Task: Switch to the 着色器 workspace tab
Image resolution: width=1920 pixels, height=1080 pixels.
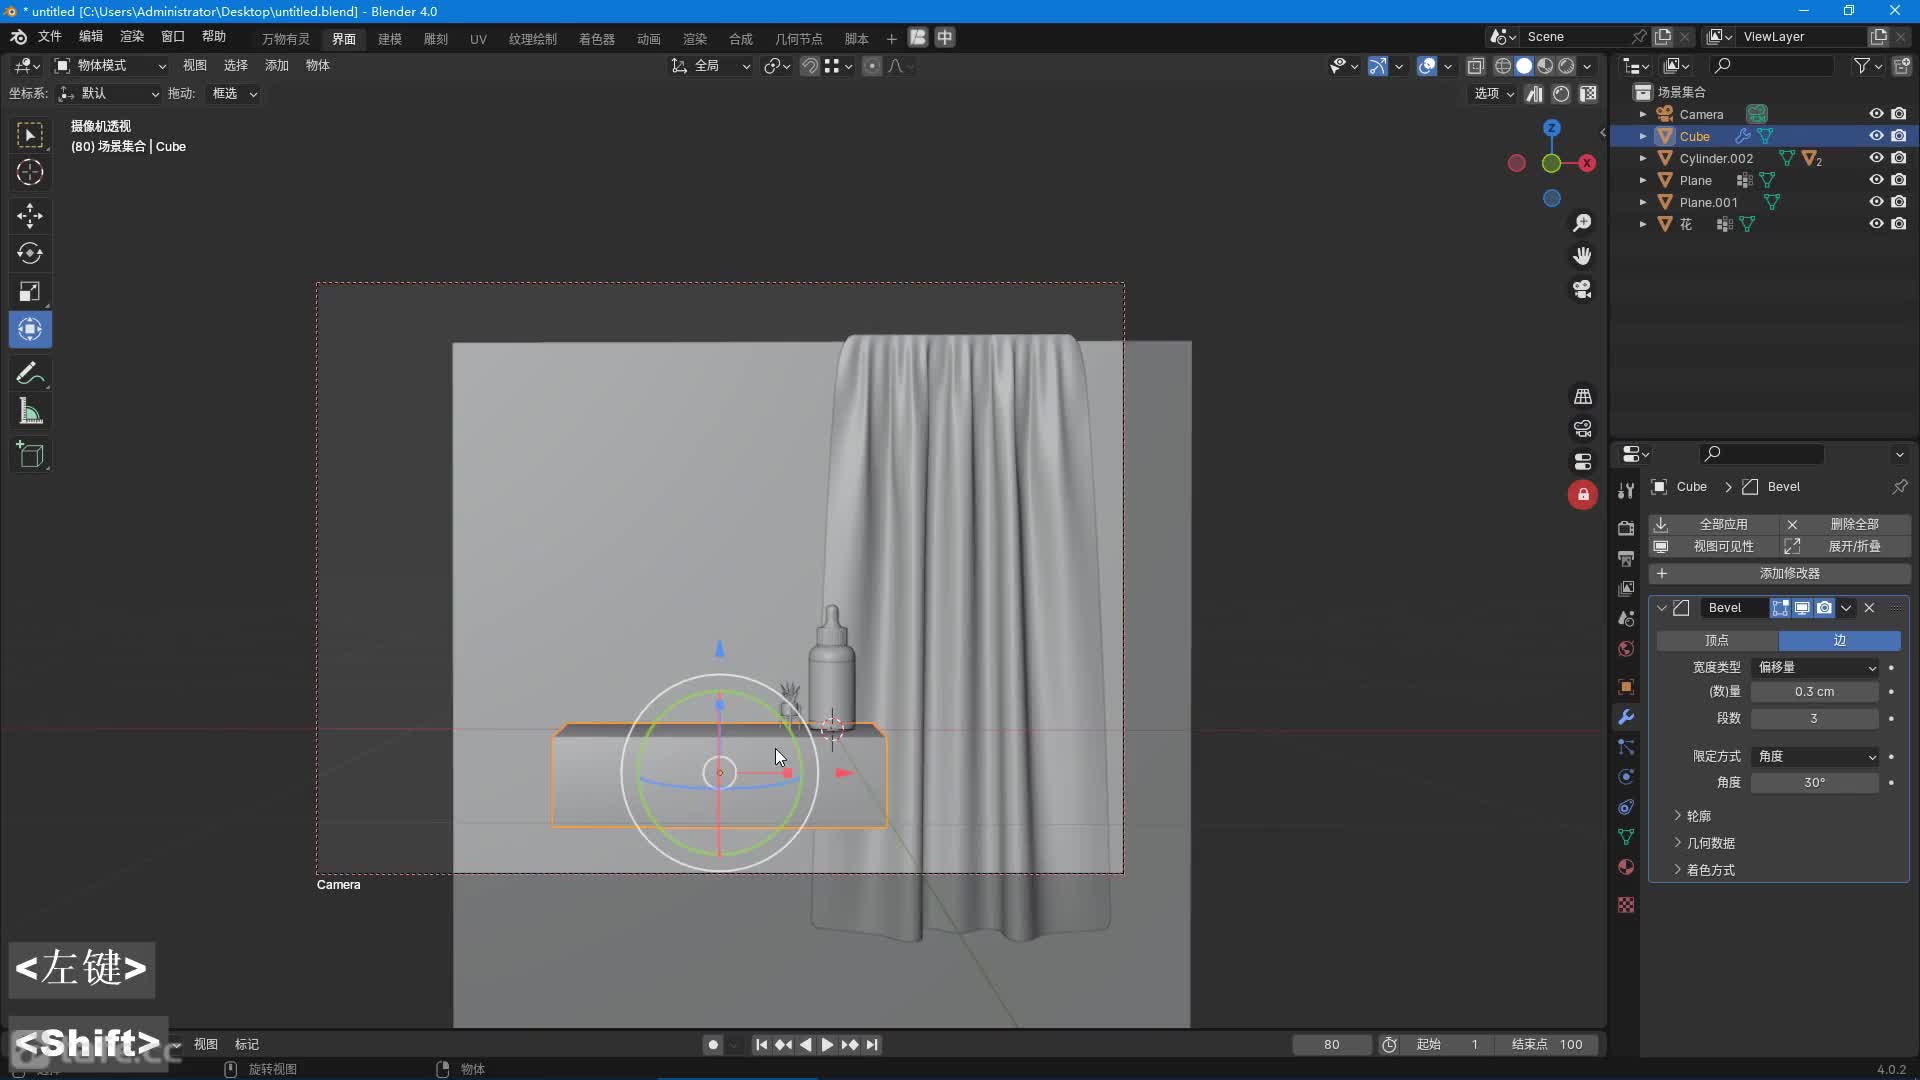Action: click(x=597, y=39)
